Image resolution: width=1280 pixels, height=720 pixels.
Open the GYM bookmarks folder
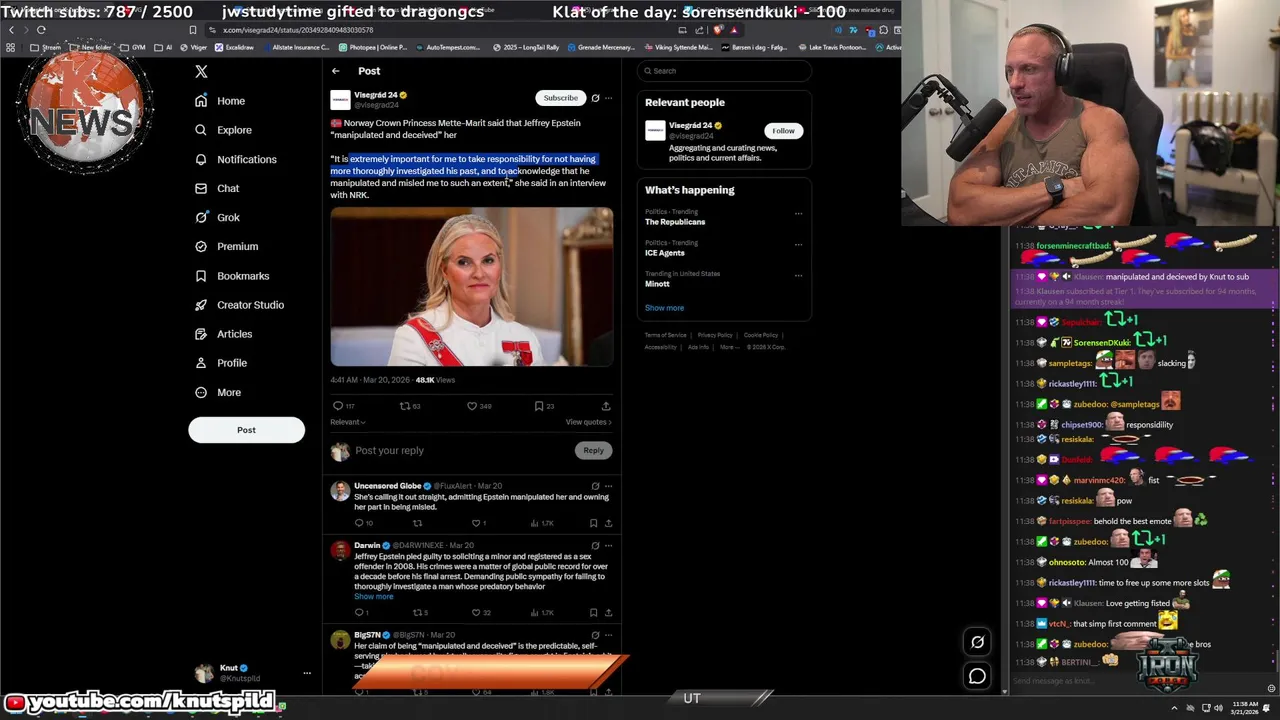coord(134,47)
